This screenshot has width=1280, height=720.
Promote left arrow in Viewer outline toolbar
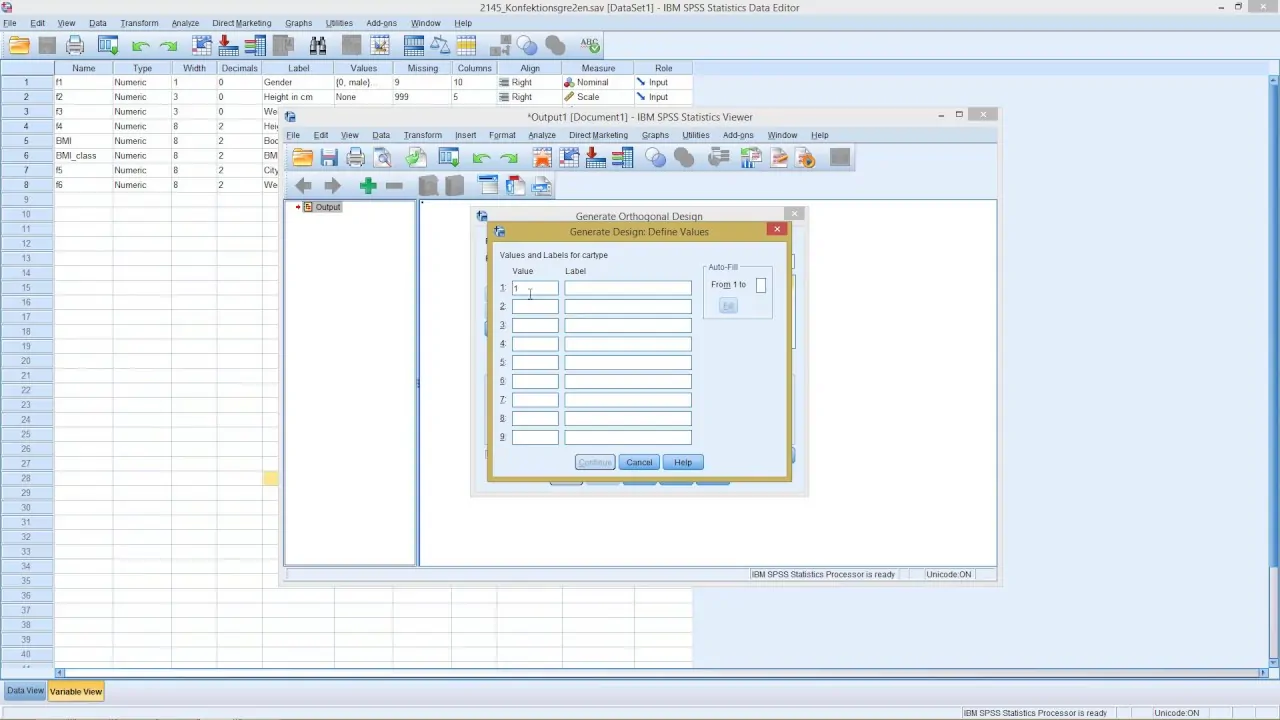[x=304, y=186]
